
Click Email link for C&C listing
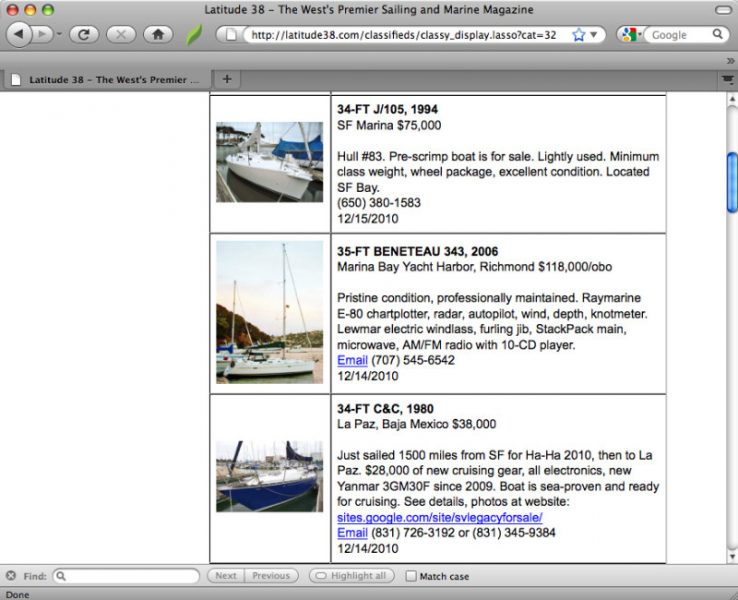point(352,533)
